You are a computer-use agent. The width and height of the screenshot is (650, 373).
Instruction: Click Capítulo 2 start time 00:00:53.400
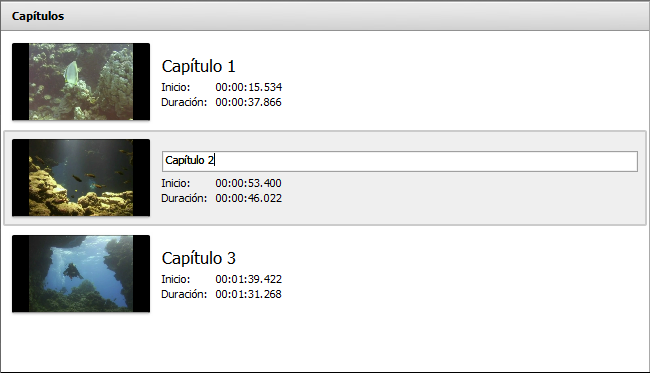(248, 183)
